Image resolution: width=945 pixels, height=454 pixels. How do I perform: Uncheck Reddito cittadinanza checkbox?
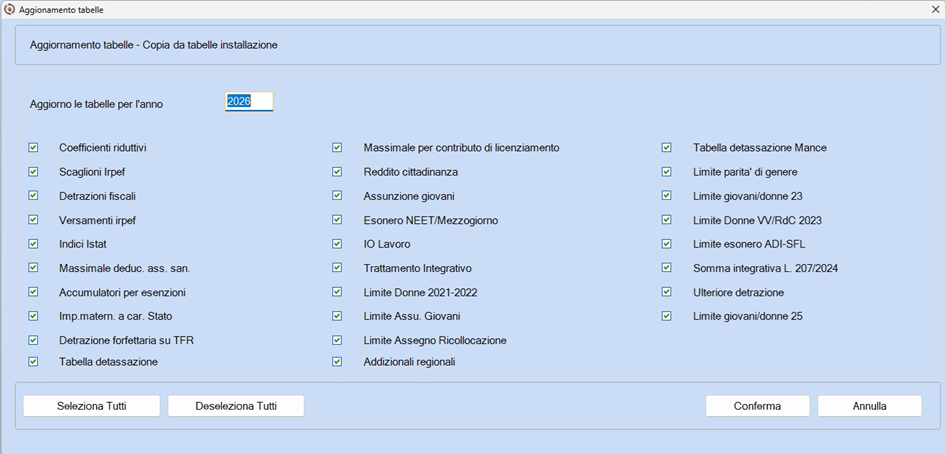(337, 171)
